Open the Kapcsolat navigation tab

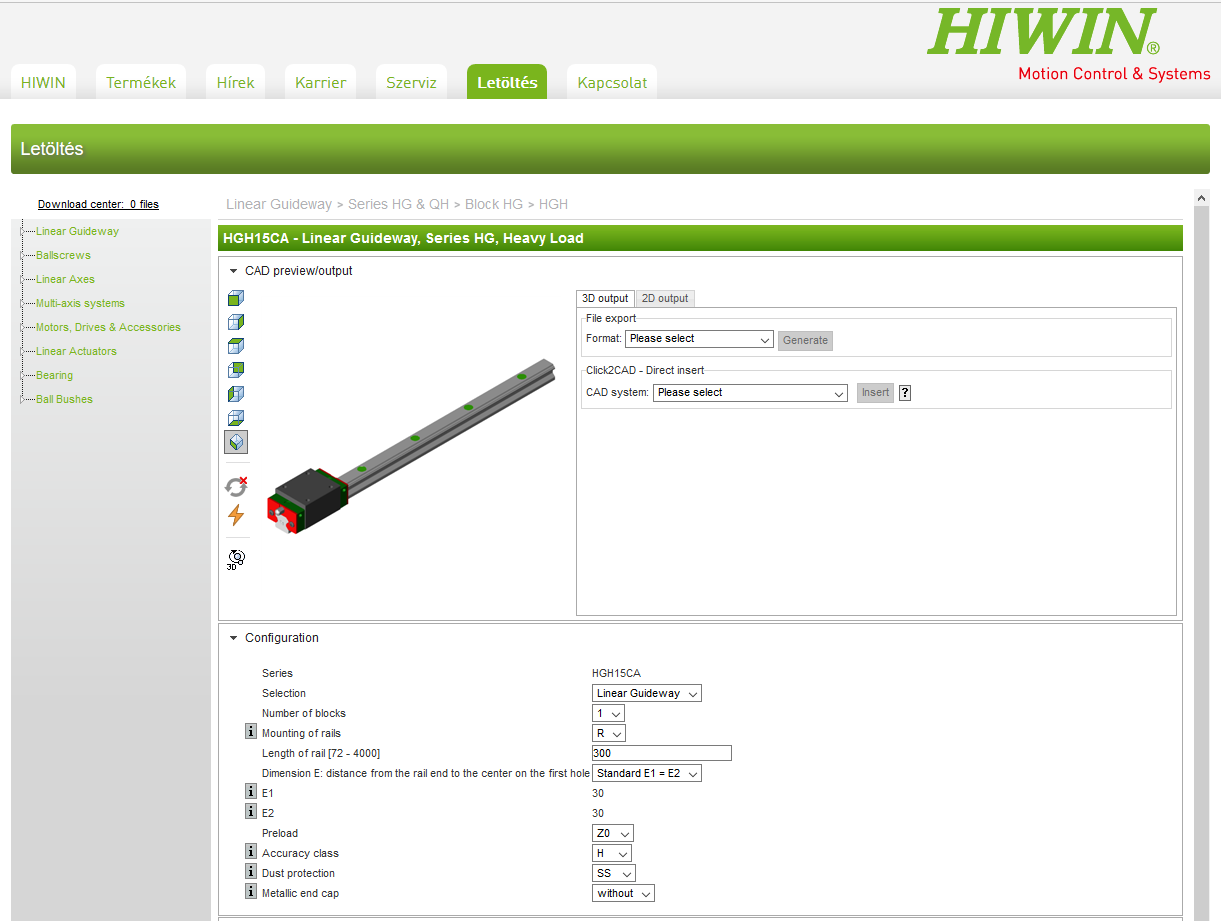point(612,82)
